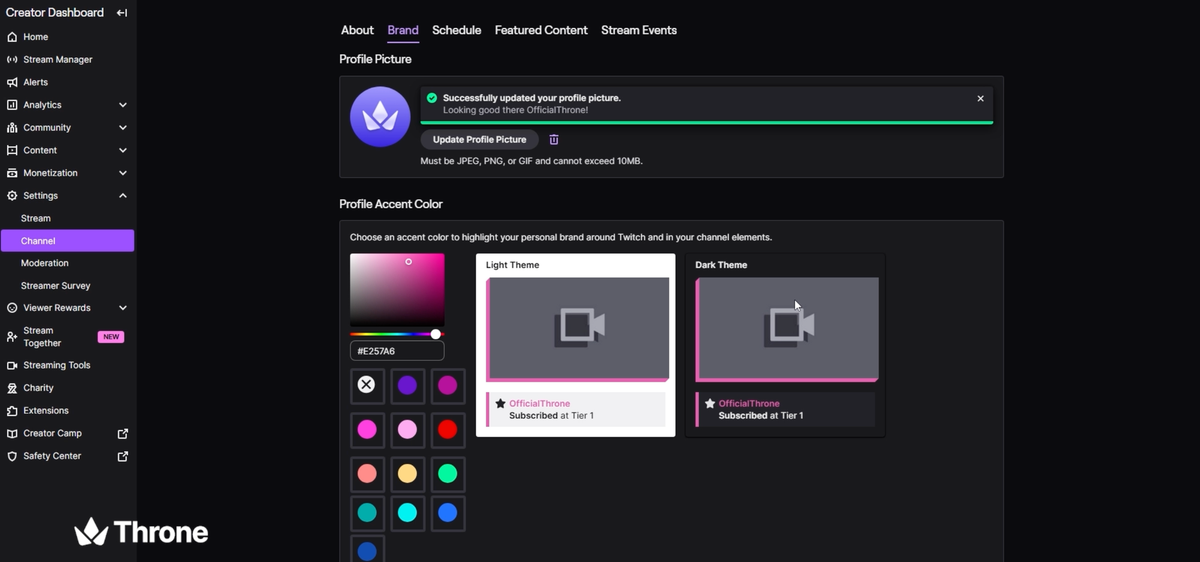Click the Charity ribbon icon
This screenshot has width=1200, height=562.
(x=12, y=388)
